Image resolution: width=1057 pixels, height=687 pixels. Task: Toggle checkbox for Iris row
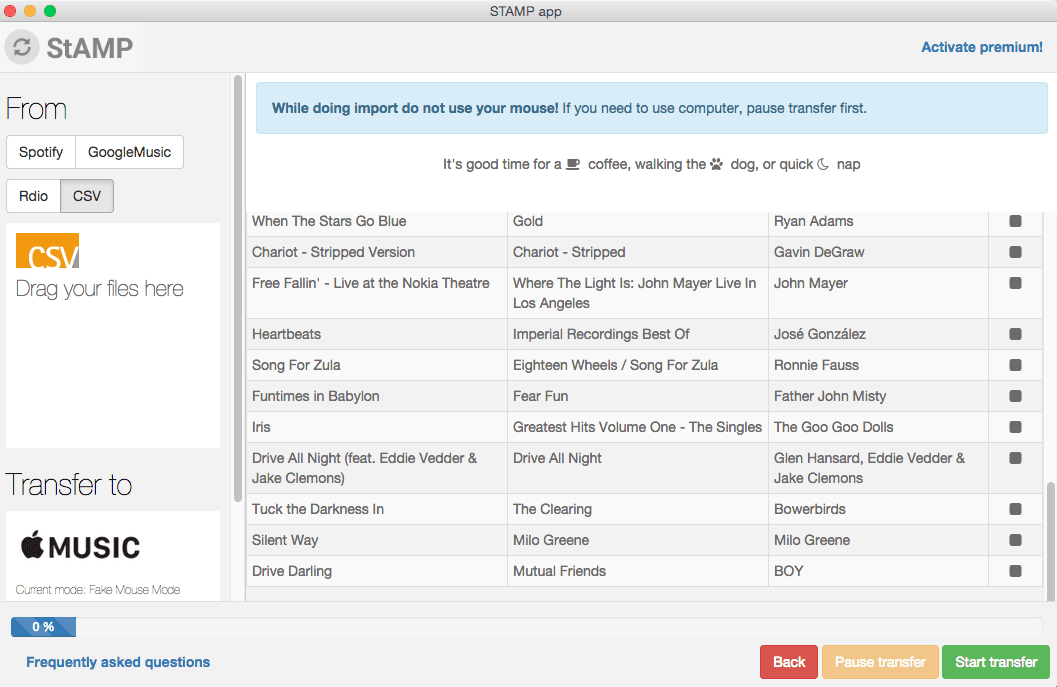tap(1015, 427)
